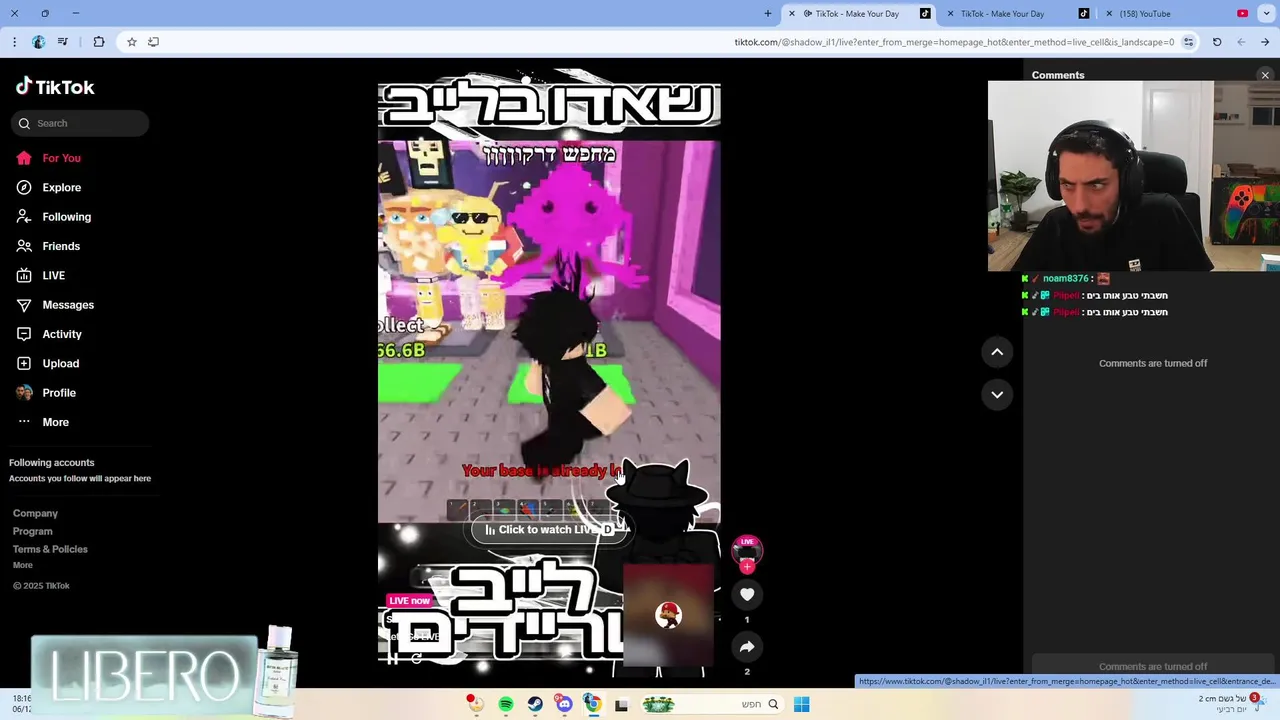Focus the TikTok Search field
Image resolution: width=1280 pixels, height=720 pixels.
tap(80, 123)
